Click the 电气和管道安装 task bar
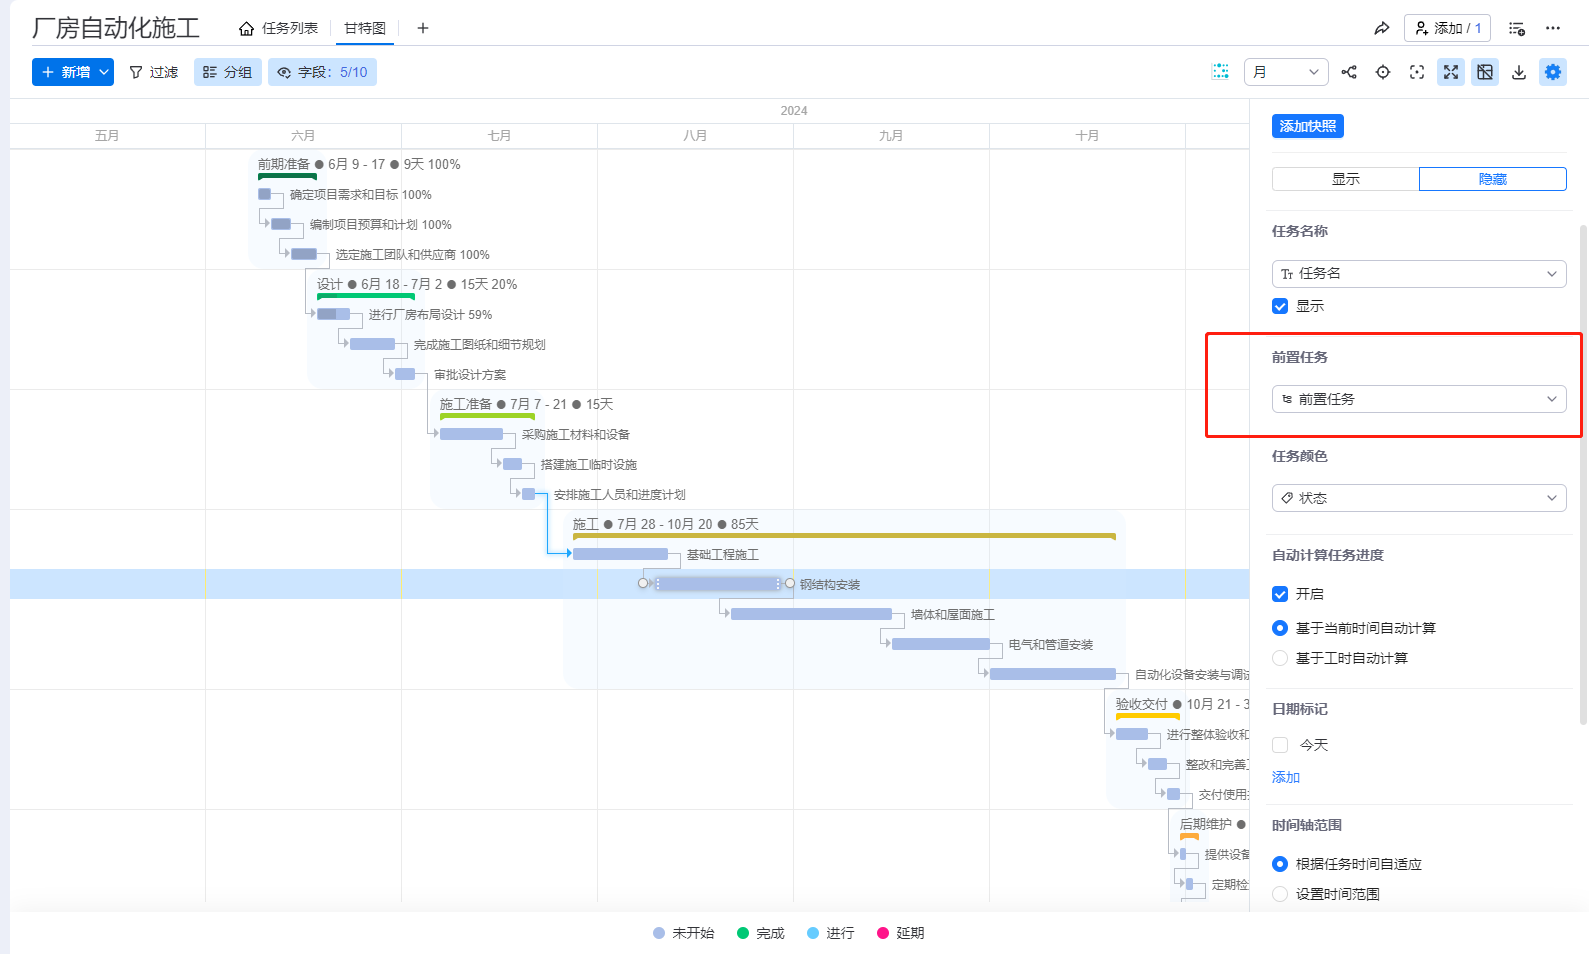 tap(941, 644)
